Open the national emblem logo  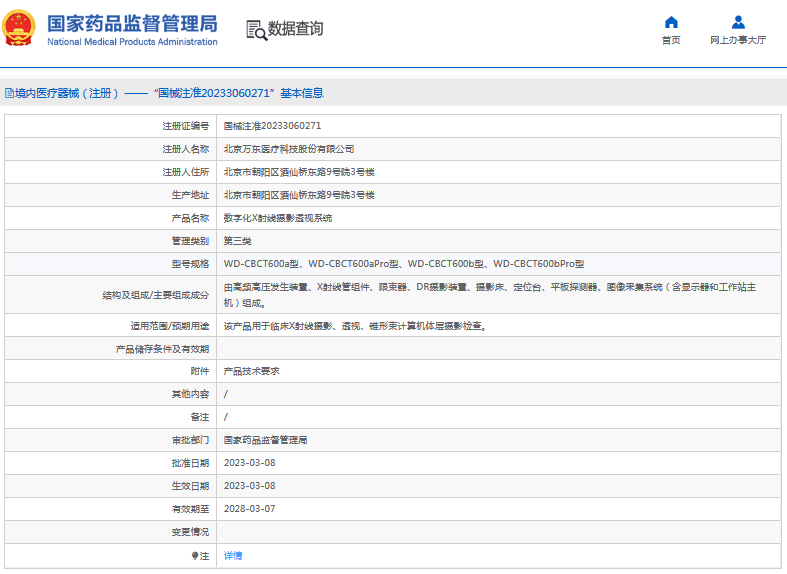pyautogui.click(x=19, y=28)
